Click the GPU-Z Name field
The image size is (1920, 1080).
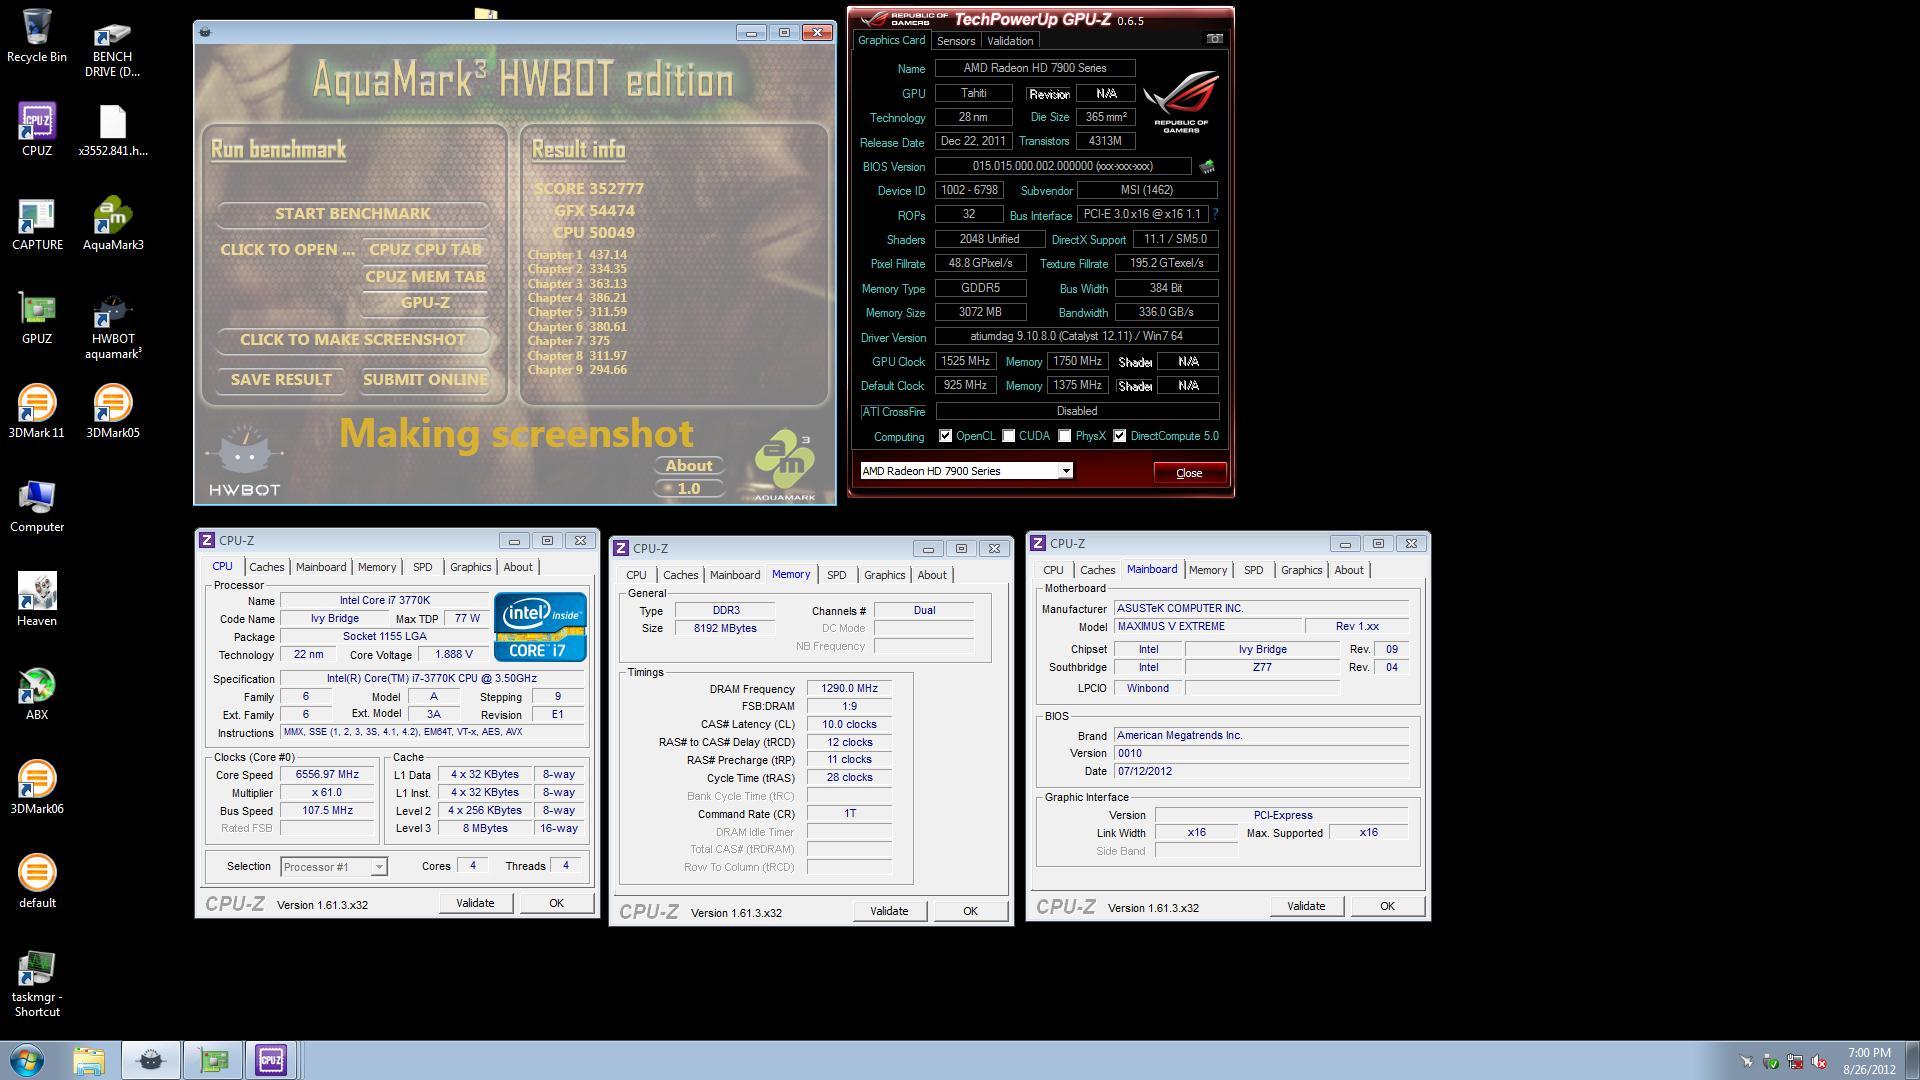pyautogui.click(x=1035, y=68)
